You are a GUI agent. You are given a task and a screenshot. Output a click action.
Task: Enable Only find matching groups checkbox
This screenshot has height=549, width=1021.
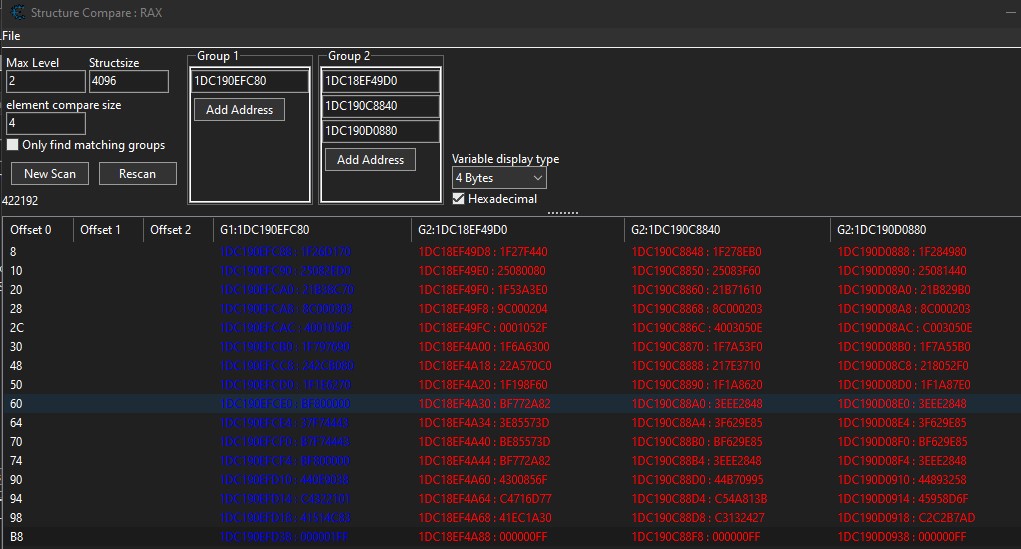click(13, 145)
